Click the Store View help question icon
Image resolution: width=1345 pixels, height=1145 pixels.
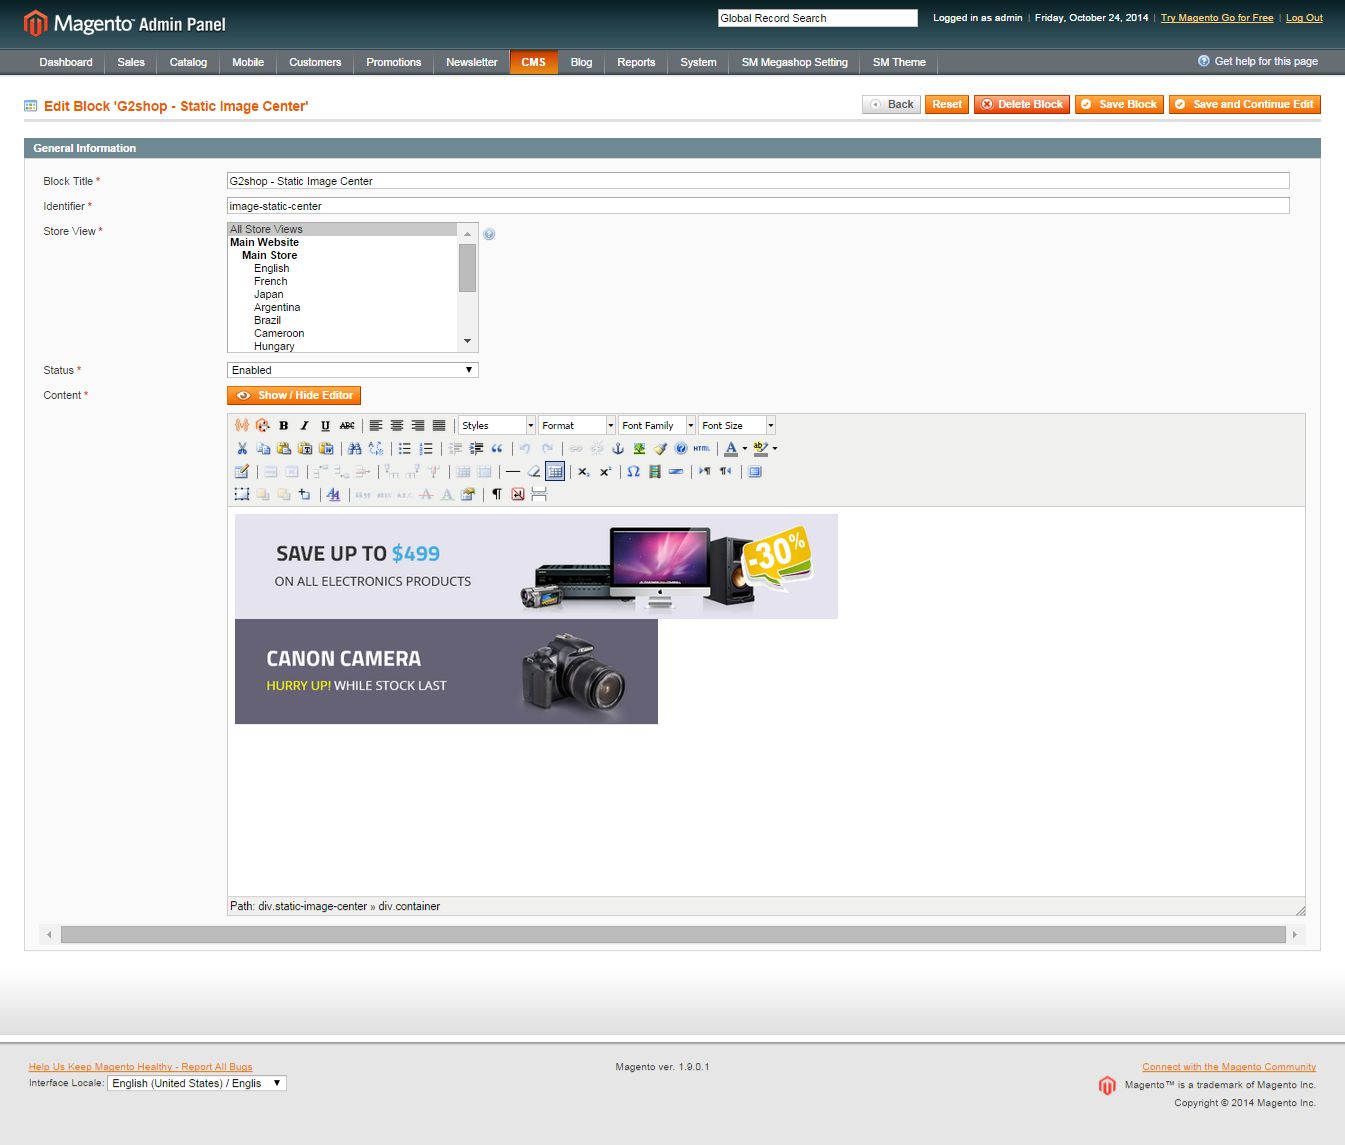489,234
